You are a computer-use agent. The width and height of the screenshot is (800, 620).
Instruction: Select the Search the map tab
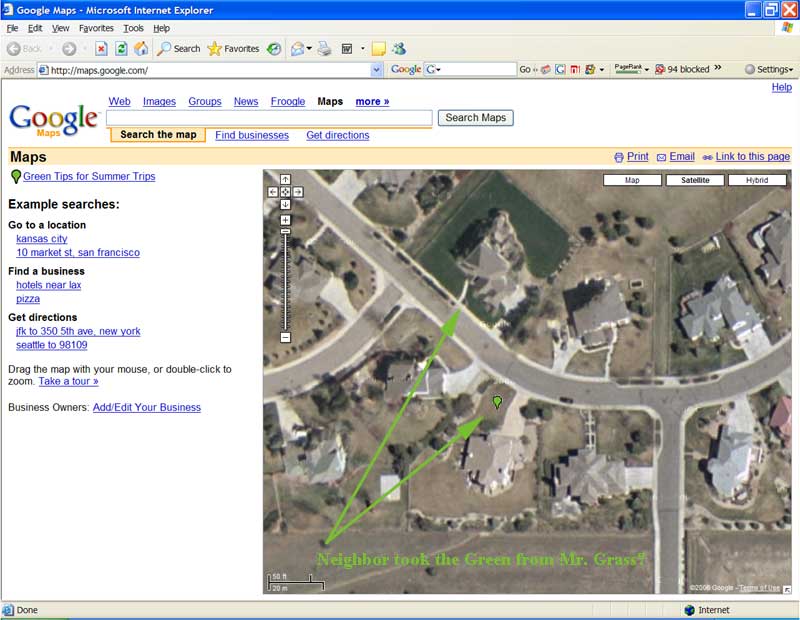(158, 135)
